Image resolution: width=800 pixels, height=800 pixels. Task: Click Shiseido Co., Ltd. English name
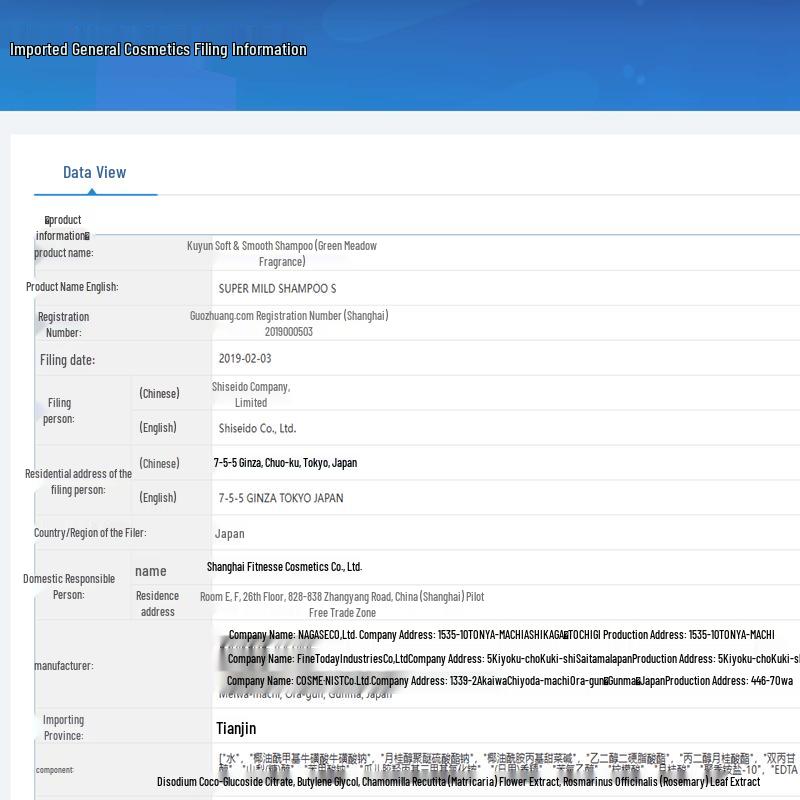pyautogui.click(x=257, y=429)
